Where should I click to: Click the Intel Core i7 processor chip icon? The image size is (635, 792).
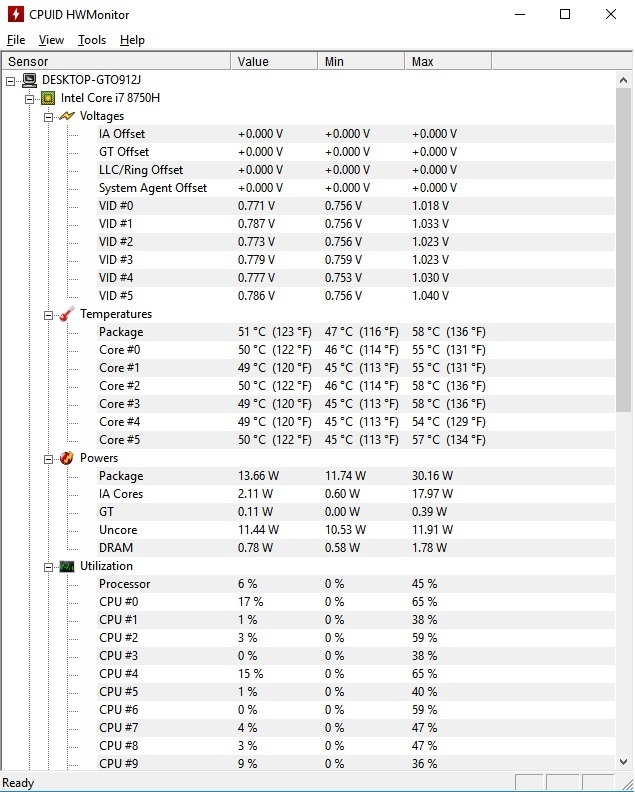coord(48,98)
